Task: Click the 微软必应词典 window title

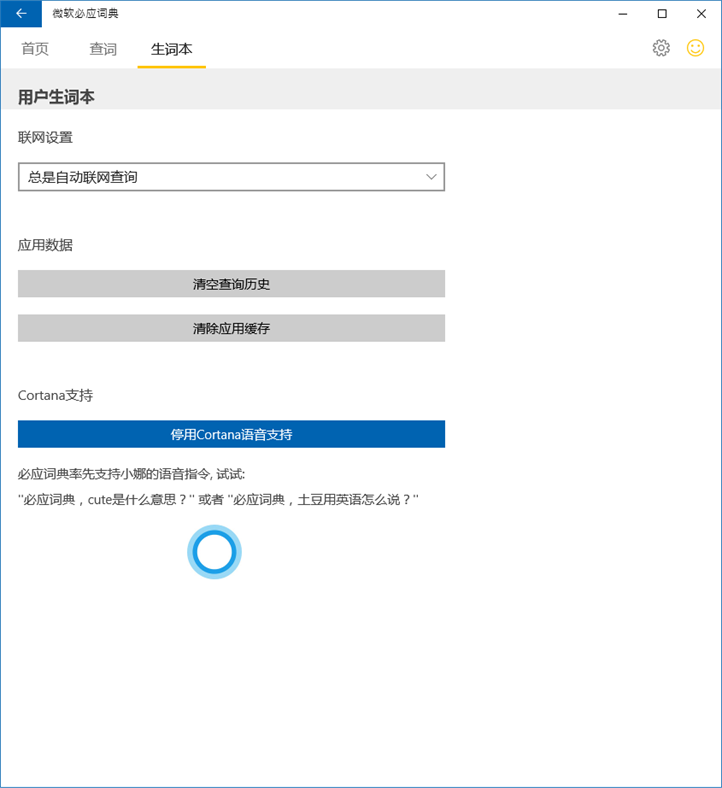Action: click(x=85, y=14)
